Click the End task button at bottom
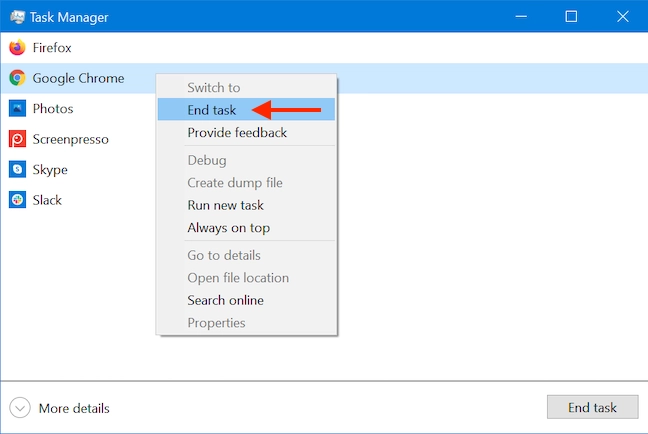 (x=593, y=407)
